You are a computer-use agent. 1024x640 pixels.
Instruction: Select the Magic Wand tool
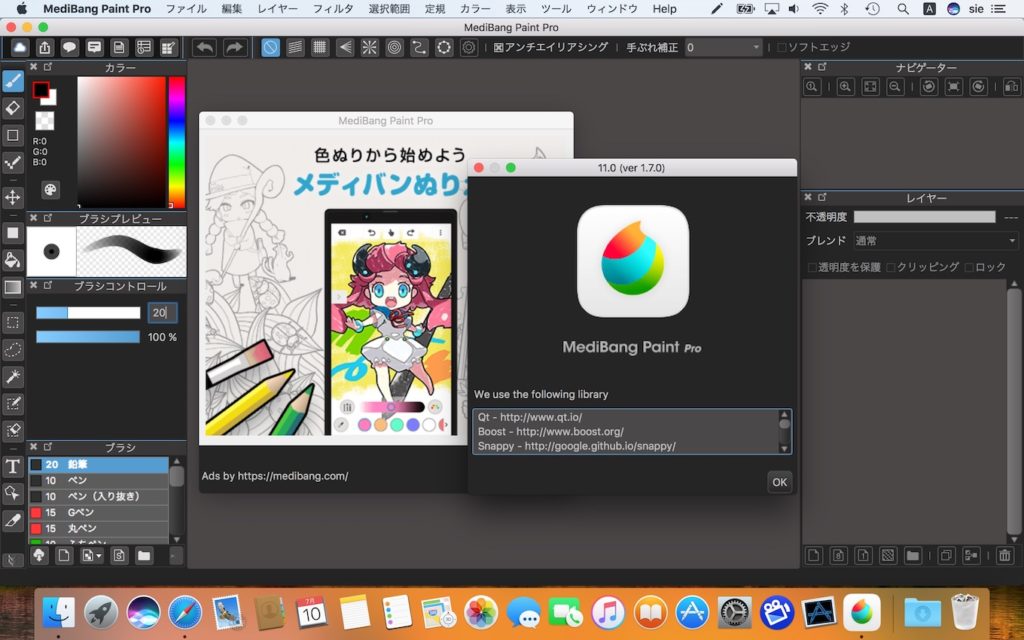click(x=13, y=376)
